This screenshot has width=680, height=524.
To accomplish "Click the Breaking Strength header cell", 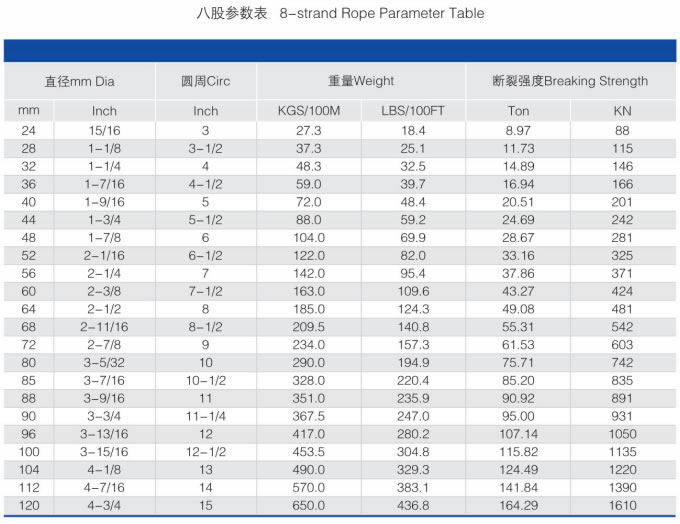I will [570, 81].
